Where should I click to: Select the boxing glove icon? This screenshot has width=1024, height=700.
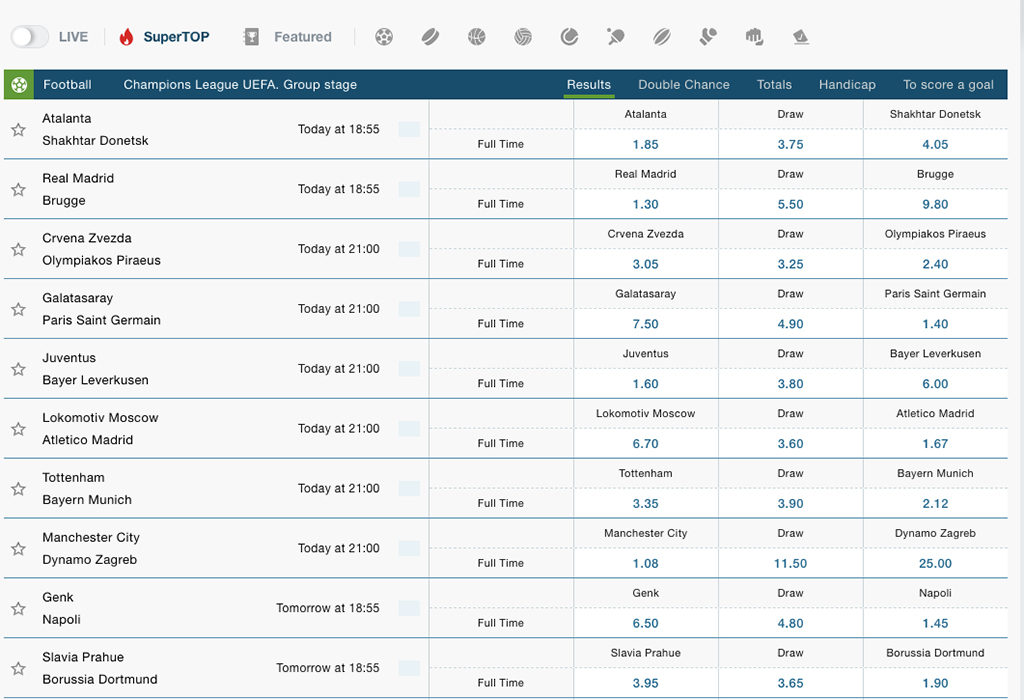[x=708, y=37]
